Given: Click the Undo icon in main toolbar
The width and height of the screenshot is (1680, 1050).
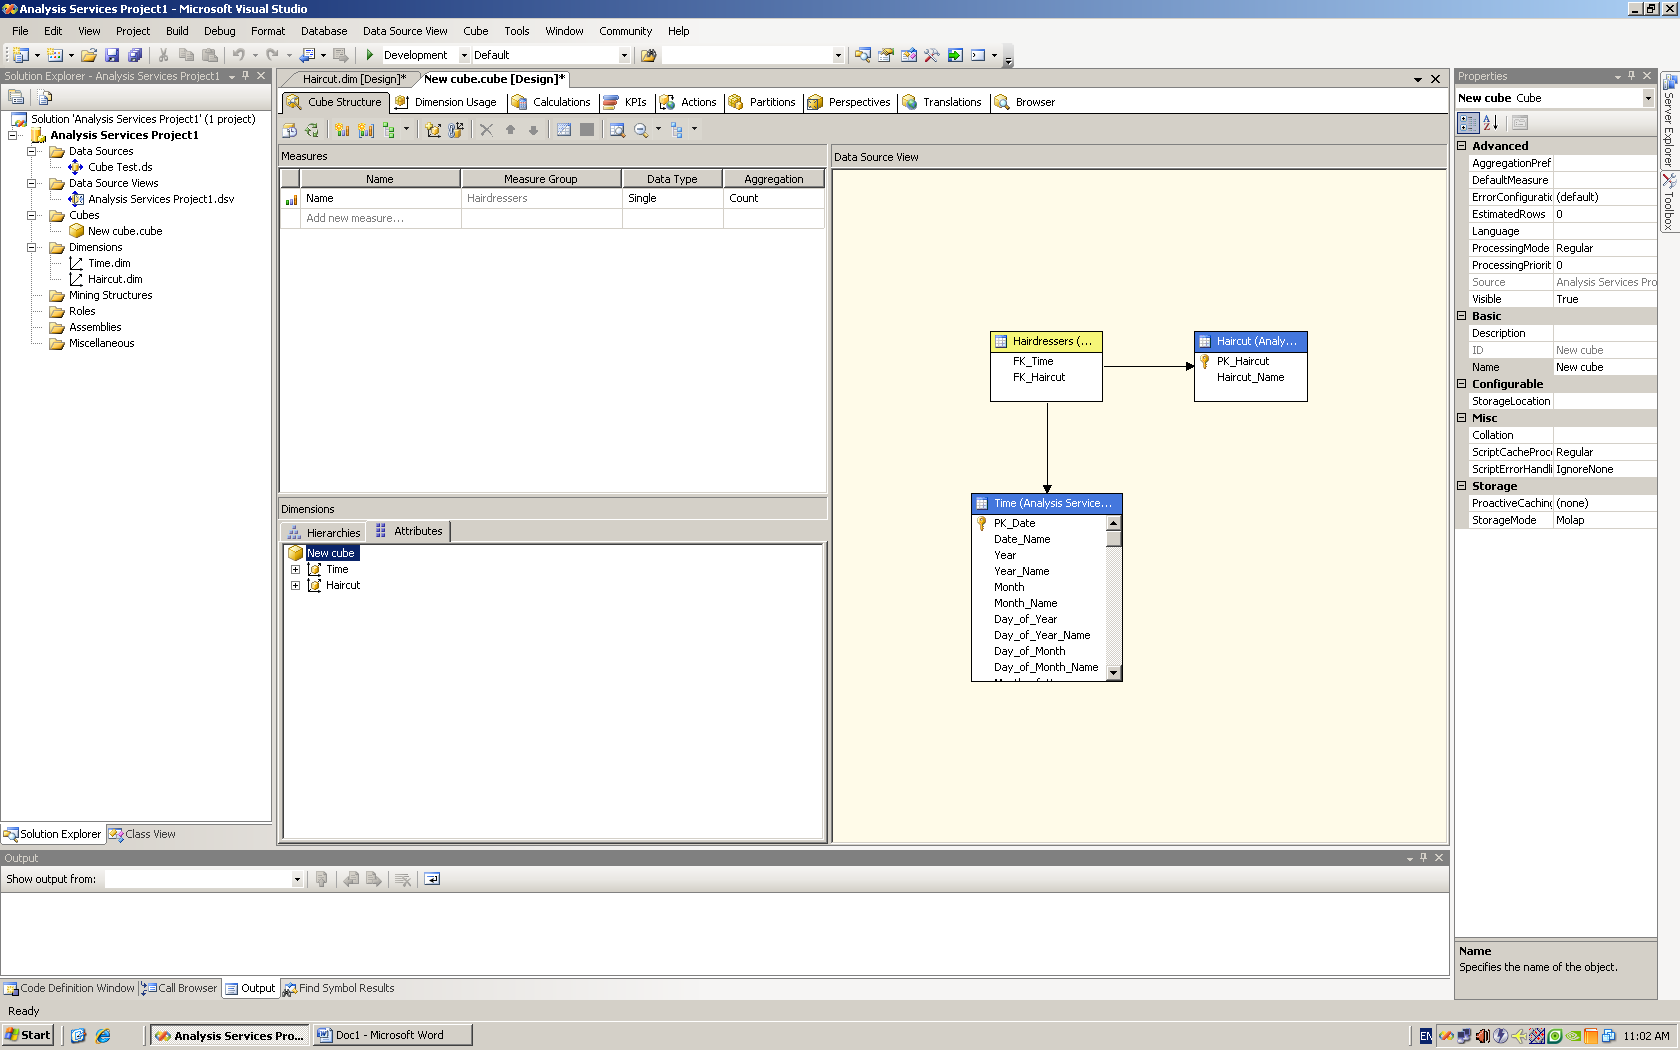Looking at the screenshot, I should [239, 55].
